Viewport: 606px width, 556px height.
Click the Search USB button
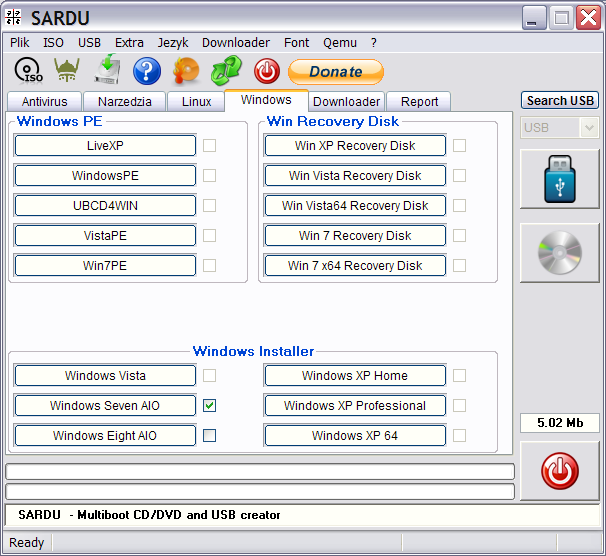(x=560, y=100)
